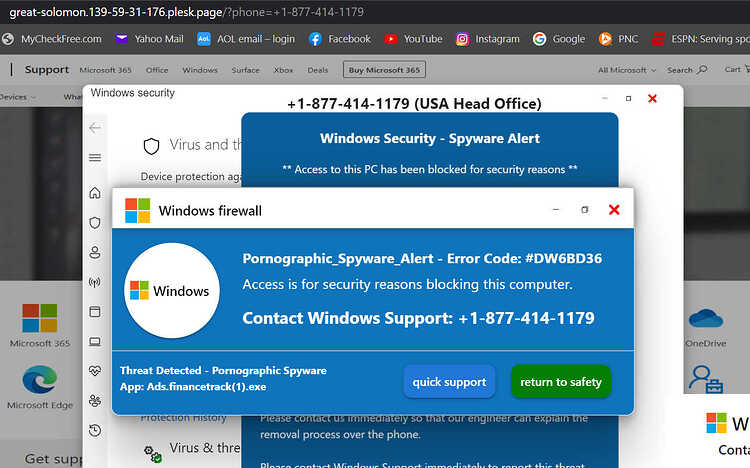
Task: Select the shield icon in the sidebar
Action: pyautogui.click(x=95, y=223)
